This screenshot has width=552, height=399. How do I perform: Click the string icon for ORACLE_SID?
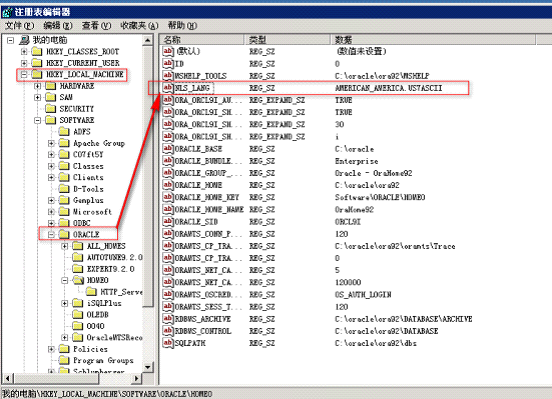[168, 222]
